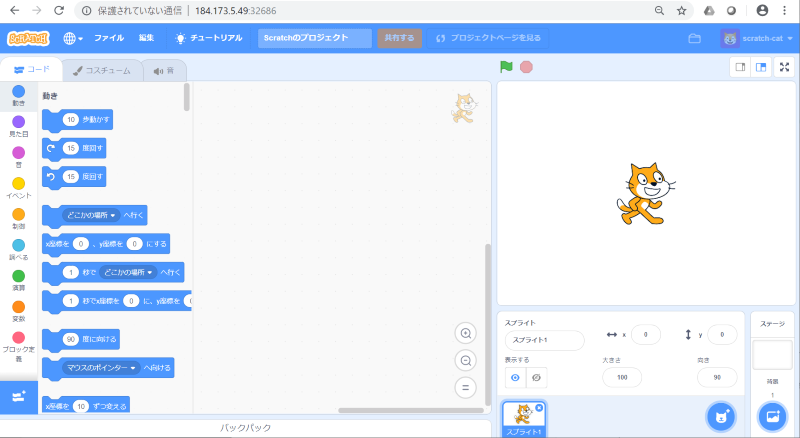Show the sprite with eye icon
The width and height of the screenshot is (800, 438).
tap(515, 378)
